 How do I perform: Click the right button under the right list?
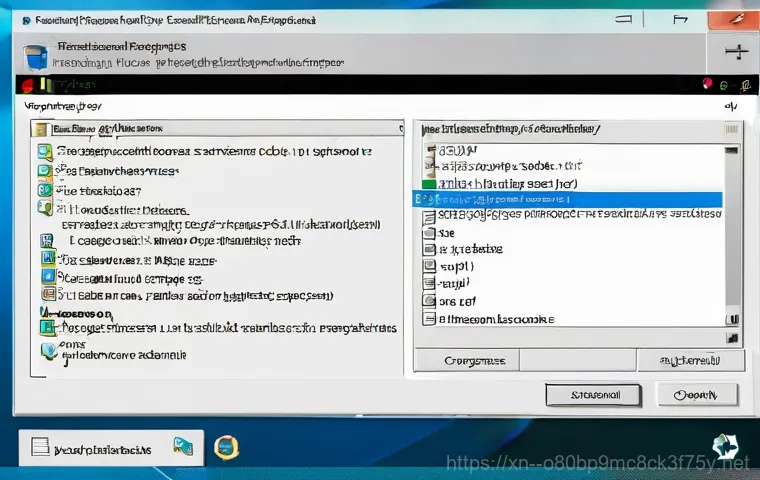691,361
